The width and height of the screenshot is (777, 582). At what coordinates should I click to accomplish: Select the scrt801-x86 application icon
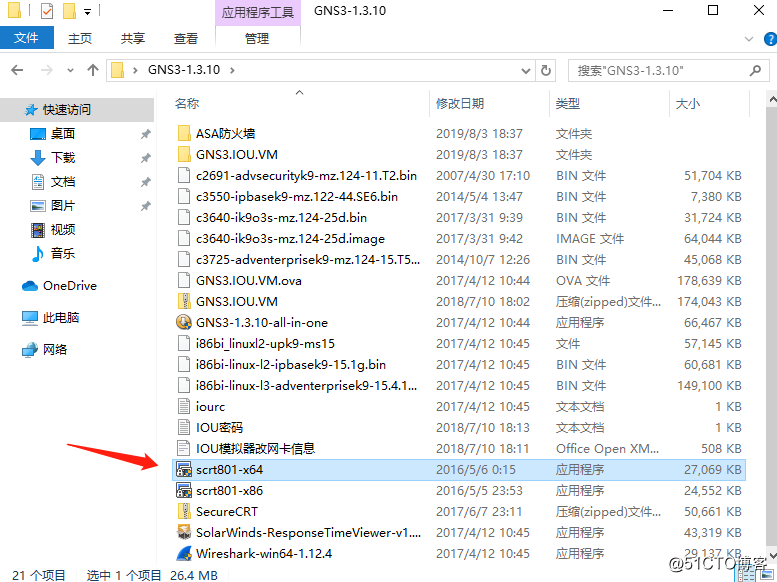(x=184, y=490)
